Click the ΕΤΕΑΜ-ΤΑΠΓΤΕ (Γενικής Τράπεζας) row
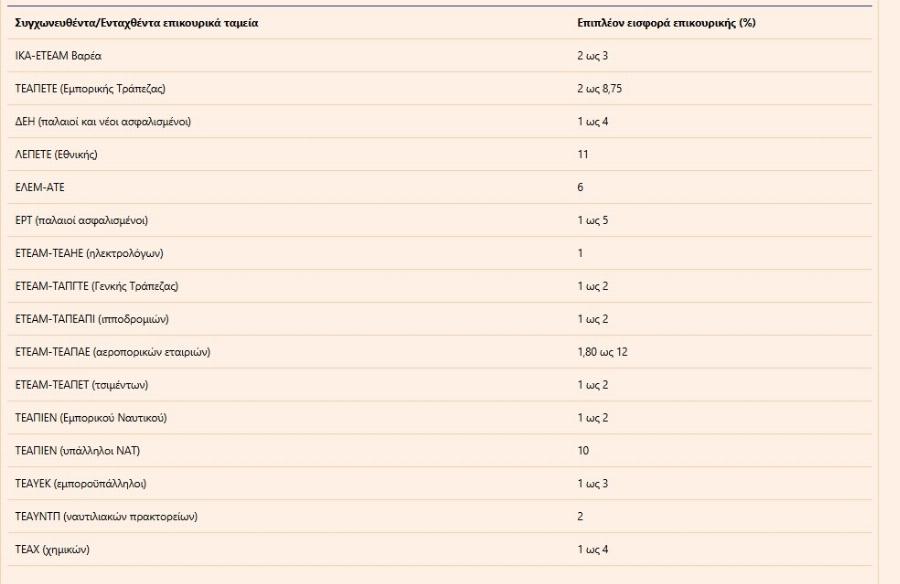 click(x=97, y=286)
